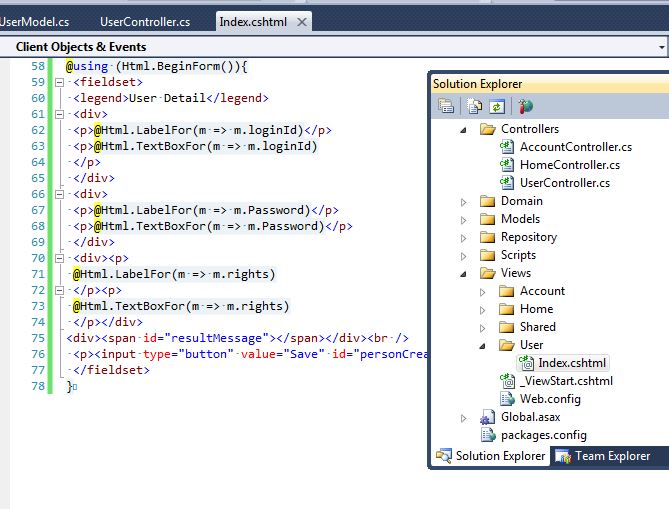669x509 pixels.
Task: Expand the Scripts tree node
Action: tap(463, 256)
